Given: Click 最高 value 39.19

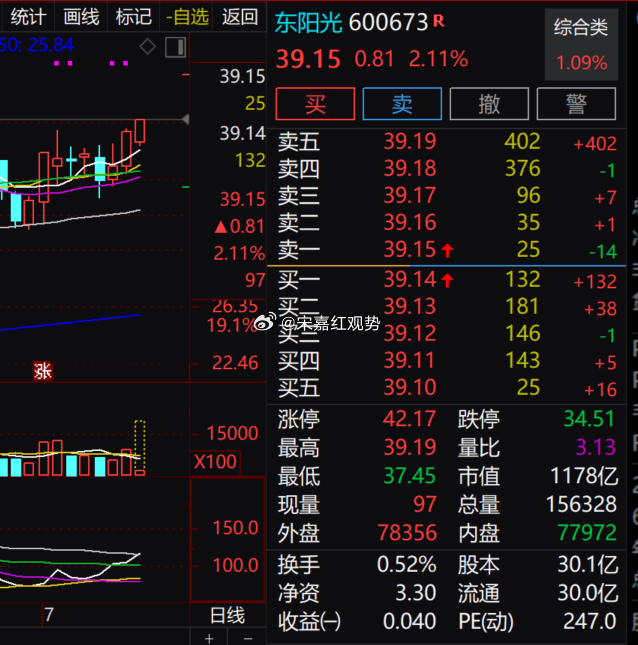Looking at the screenshot, I should [409, 448].
